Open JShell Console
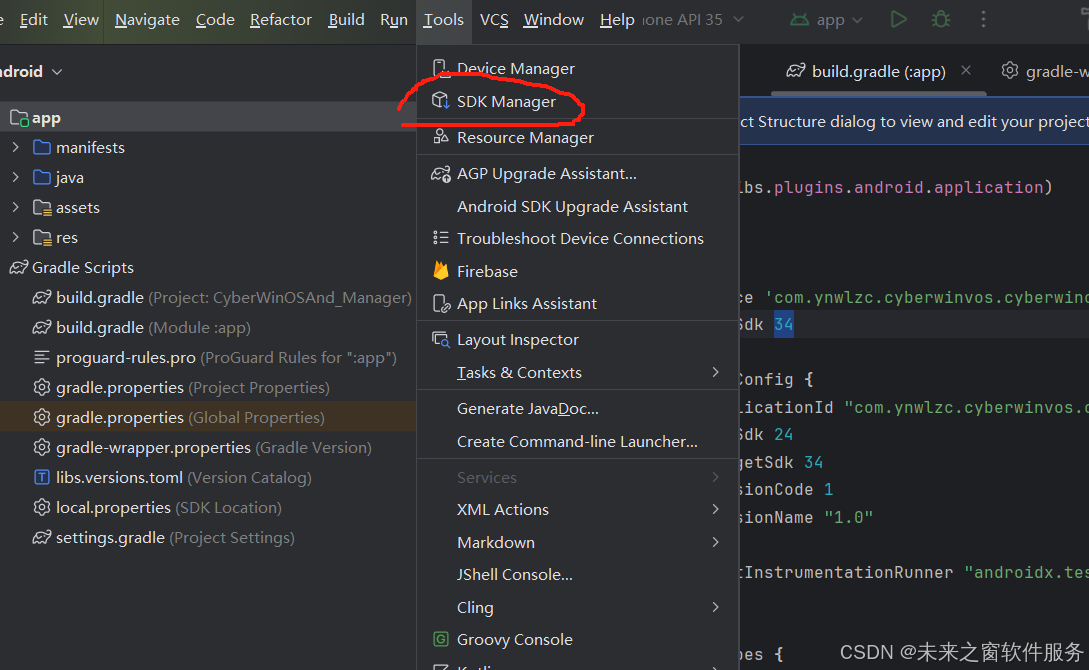This screenshot has width=1089, height=670. 515,574
